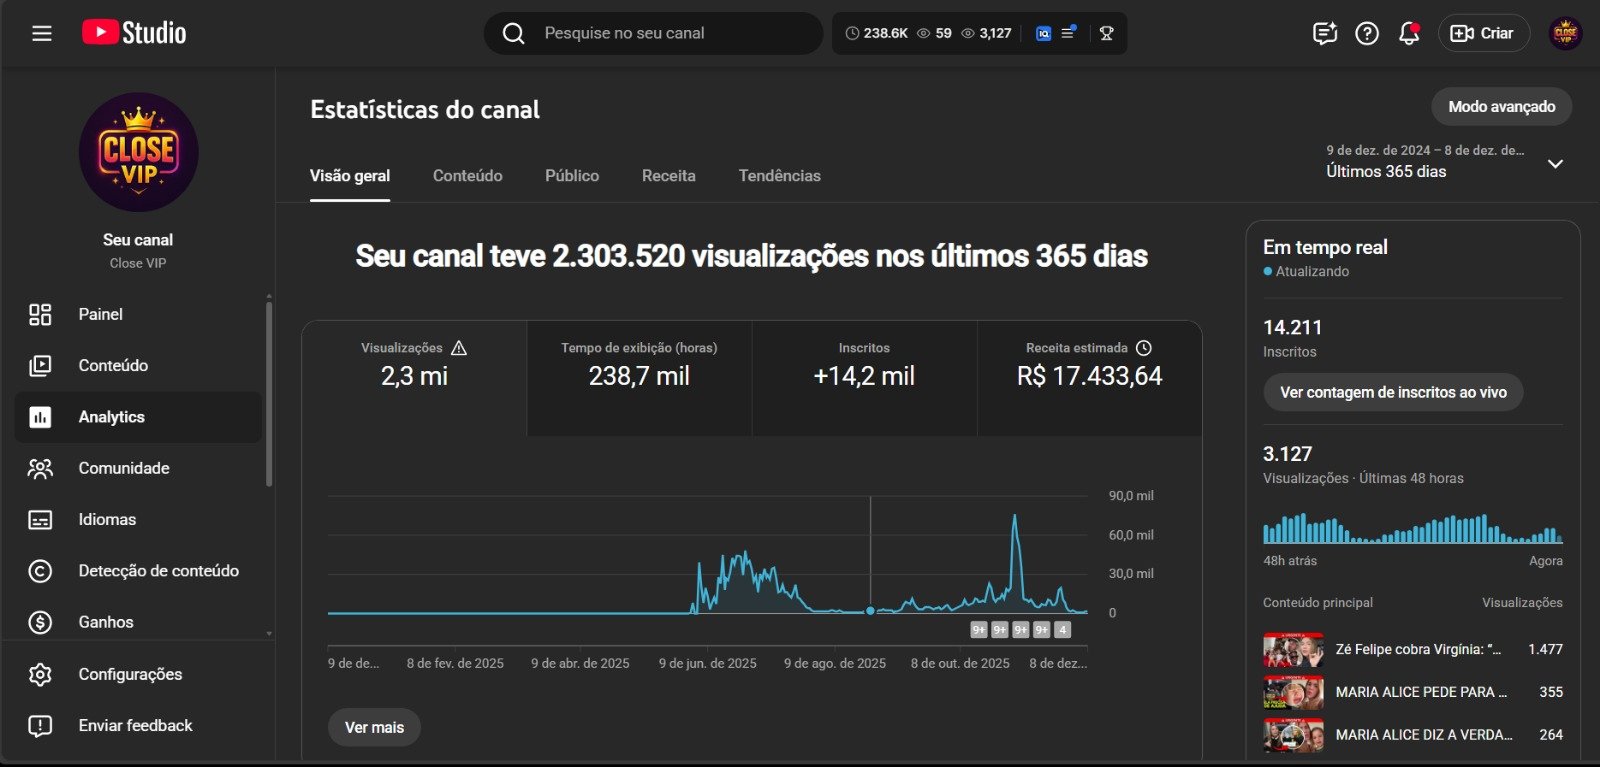The height and width of the screenshot is (767, 1600).
Task: Open Idiomas in the sidebar
Action: click(138, 519)
